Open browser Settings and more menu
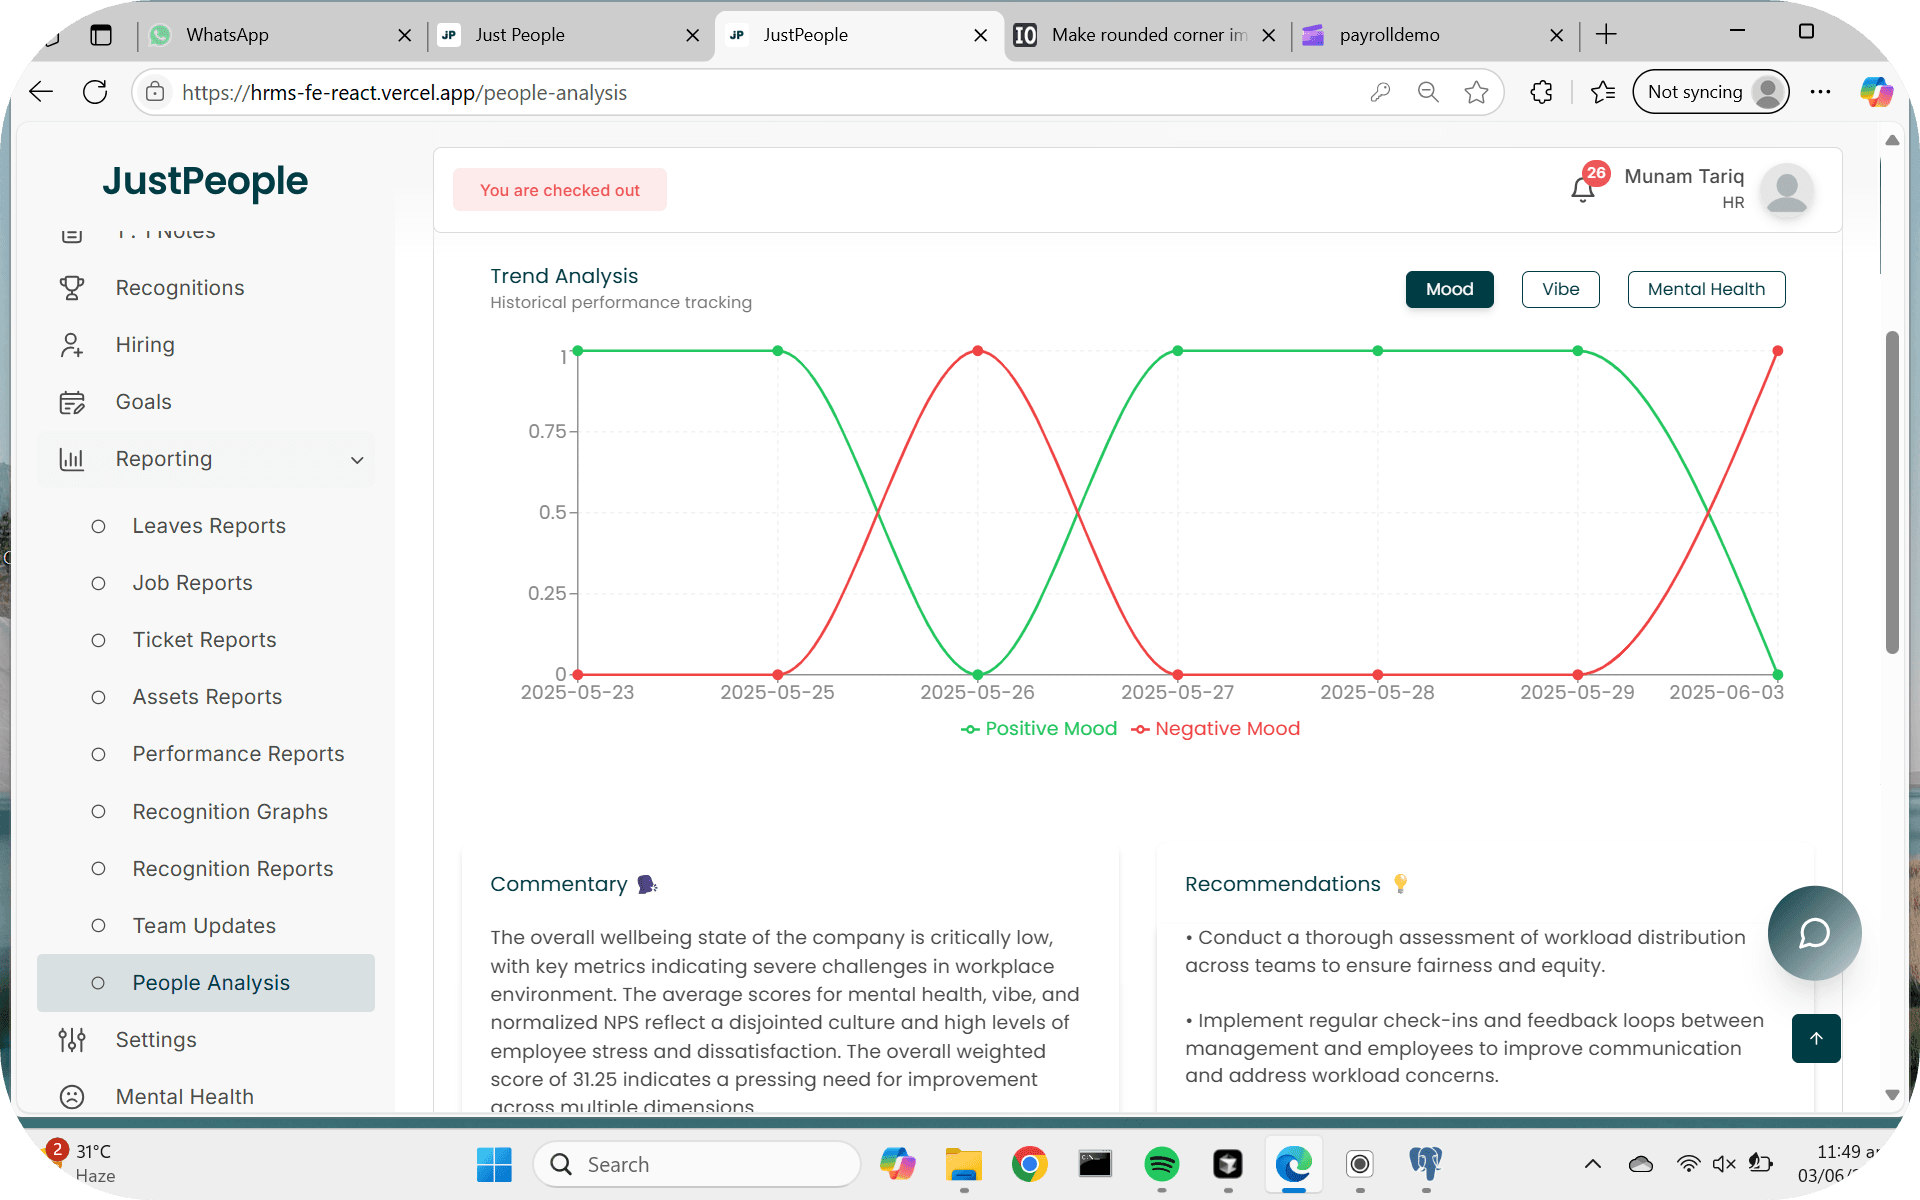The image size is (1920, 1200). coord(1820,92)
